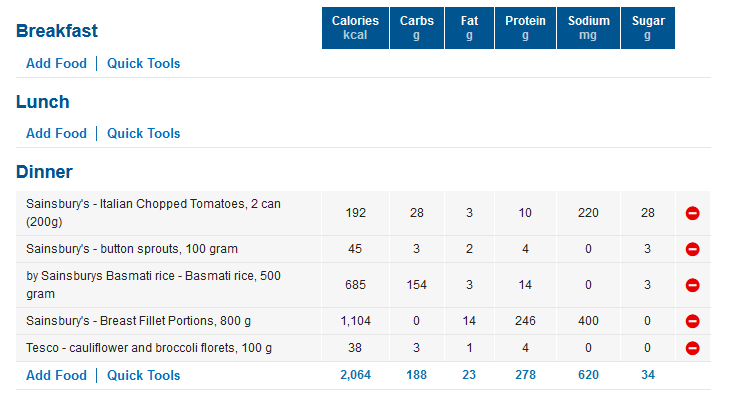
Task: Open Quick Tools for Breakfast
Action: [144, 63]
